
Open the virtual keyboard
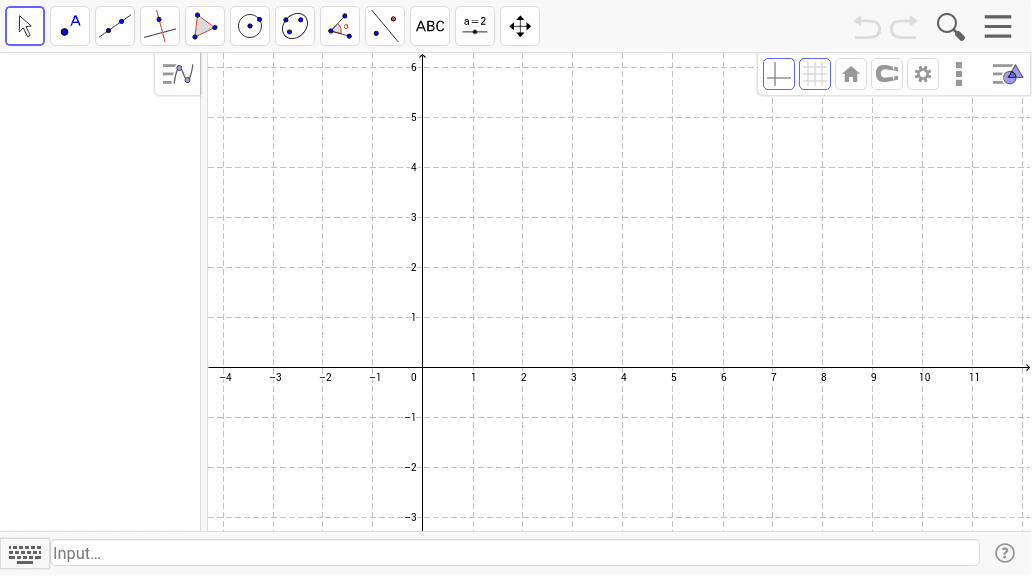25,554
